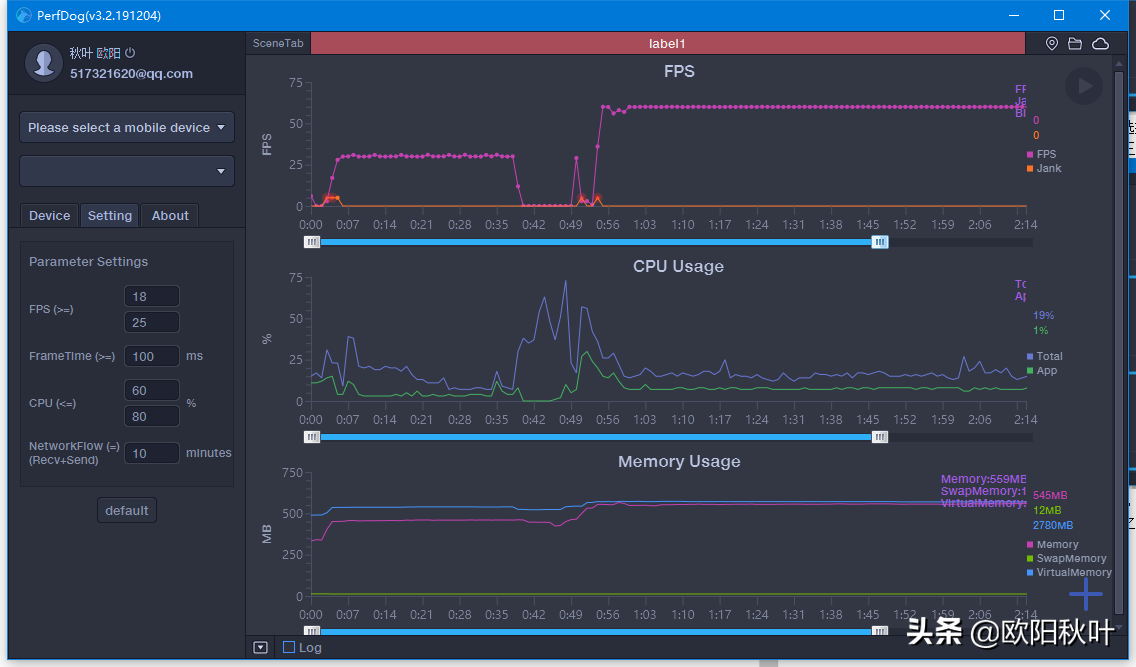Viewport: 1136px width, 667px height.
Task: Click the FrameTime threshold input field
Action: [151, 356]
